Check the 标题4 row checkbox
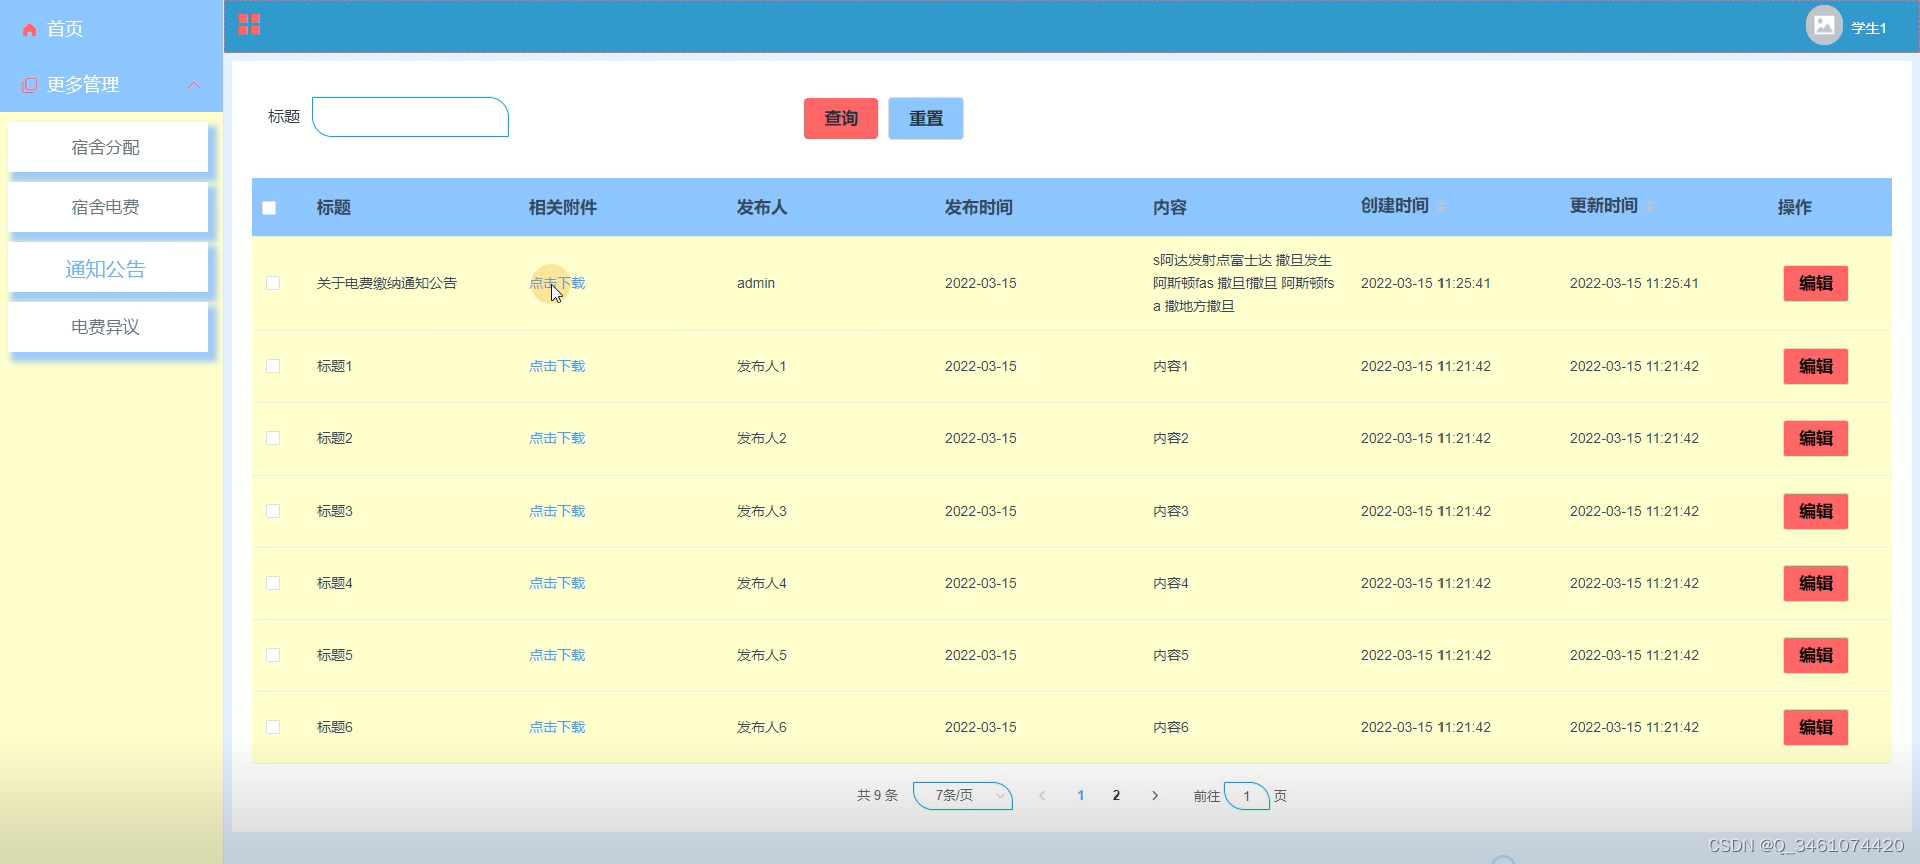This screenshot has width=1920, height=864. (x=273, y=583)
